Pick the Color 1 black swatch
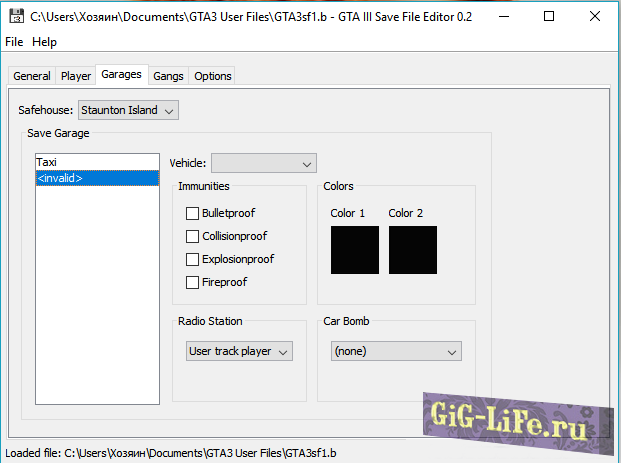Viewport: 621px width, 463px height. (355, 250)
